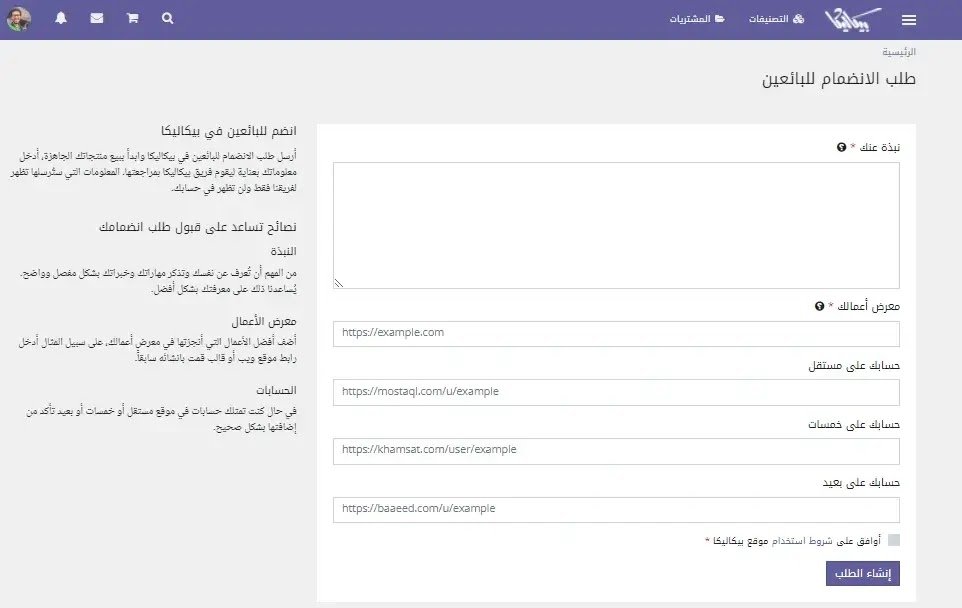Image resolution: width=962 pixels, height=608 pixels.
Task: Click the Baaeed account URL field
Action: point(616,509)
